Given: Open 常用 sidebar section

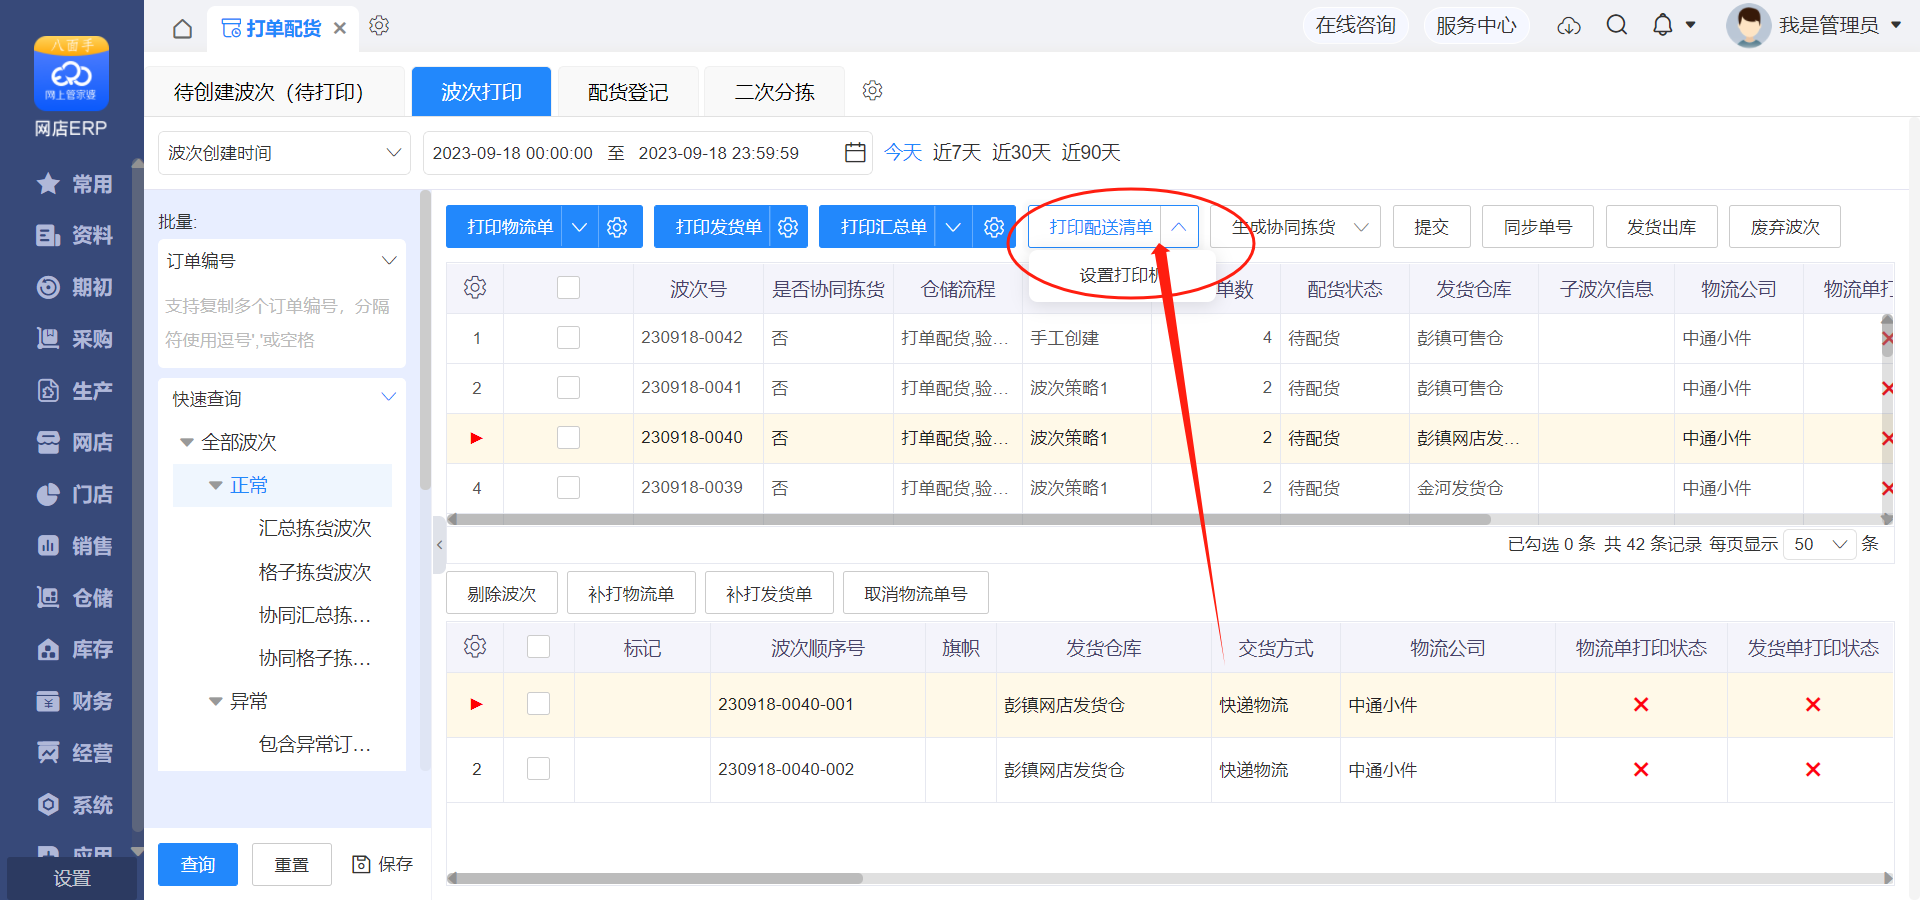Looking at the screenshot, I should tap(74, 184).
